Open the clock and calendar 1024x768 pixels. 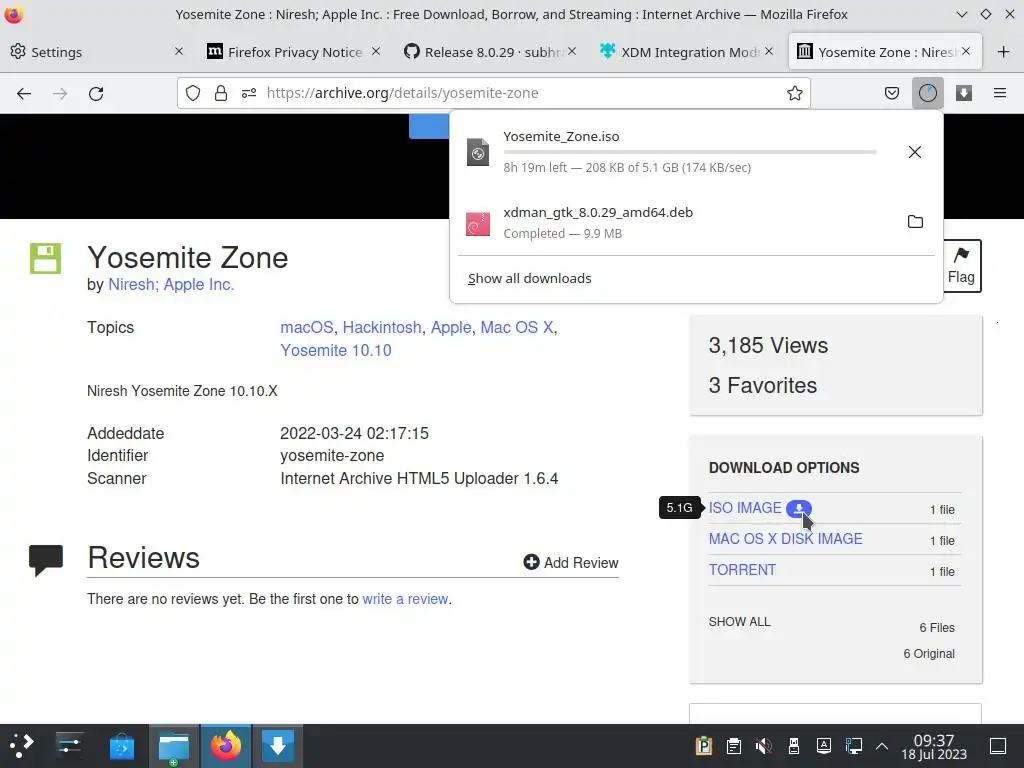pyautogui.click(x=934, y=746)
